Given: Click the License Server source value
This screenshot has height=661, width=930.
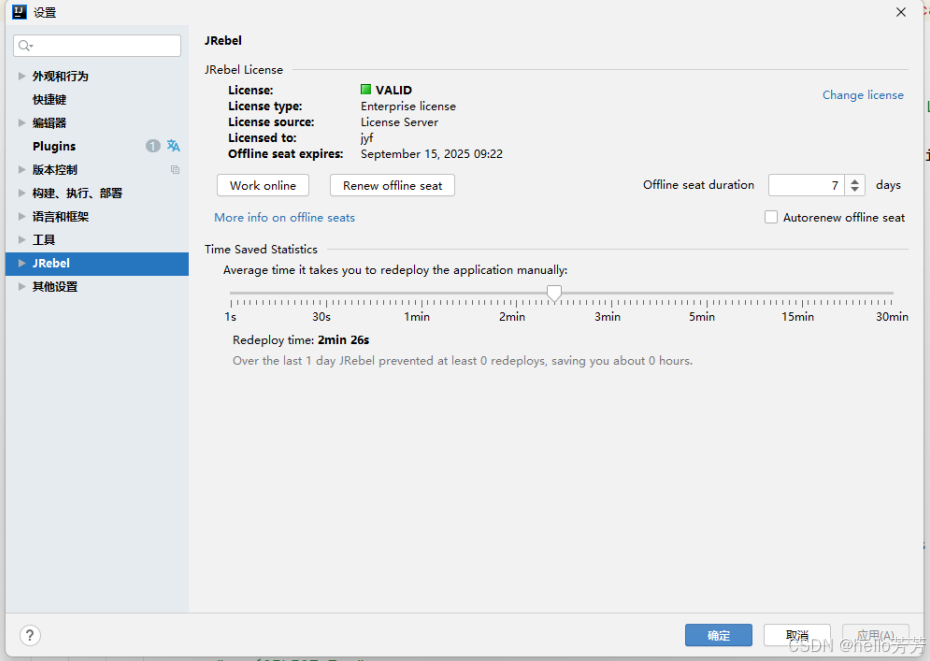Looking at the screenshot, I should point(399,122).
